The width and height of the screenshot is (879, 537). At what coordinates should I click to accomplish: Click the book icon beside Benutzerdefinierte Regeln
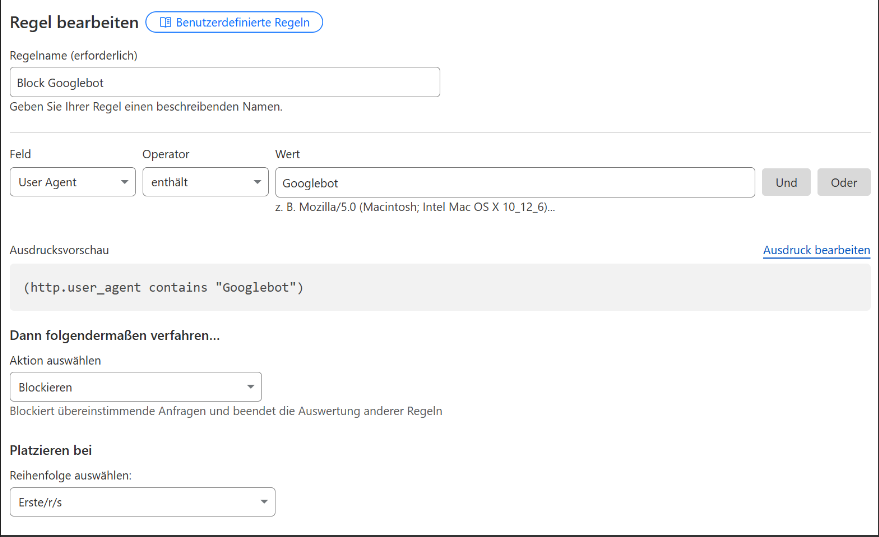[x=165, y=22]
